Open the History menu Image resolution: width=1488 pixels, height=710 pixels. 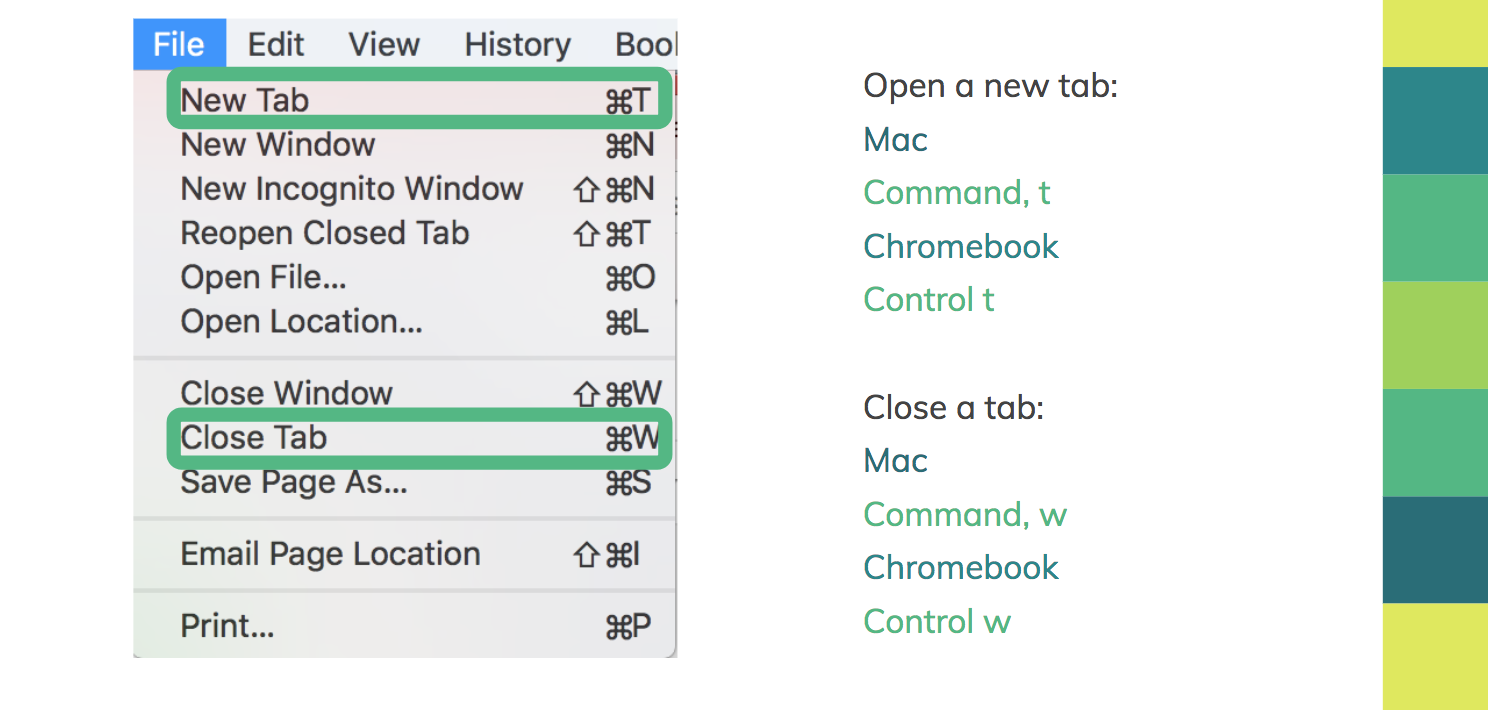517,45
